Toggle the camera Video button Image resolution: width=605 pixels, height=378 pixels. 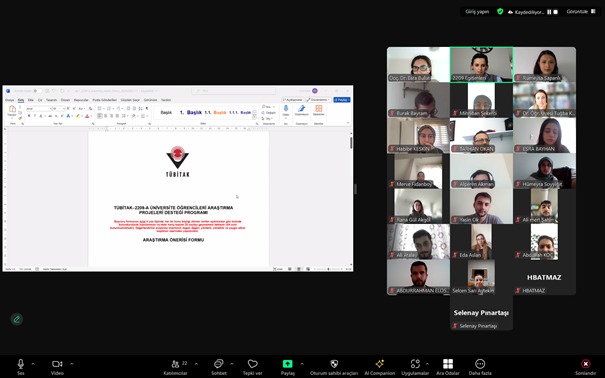[x=57, y=367]
